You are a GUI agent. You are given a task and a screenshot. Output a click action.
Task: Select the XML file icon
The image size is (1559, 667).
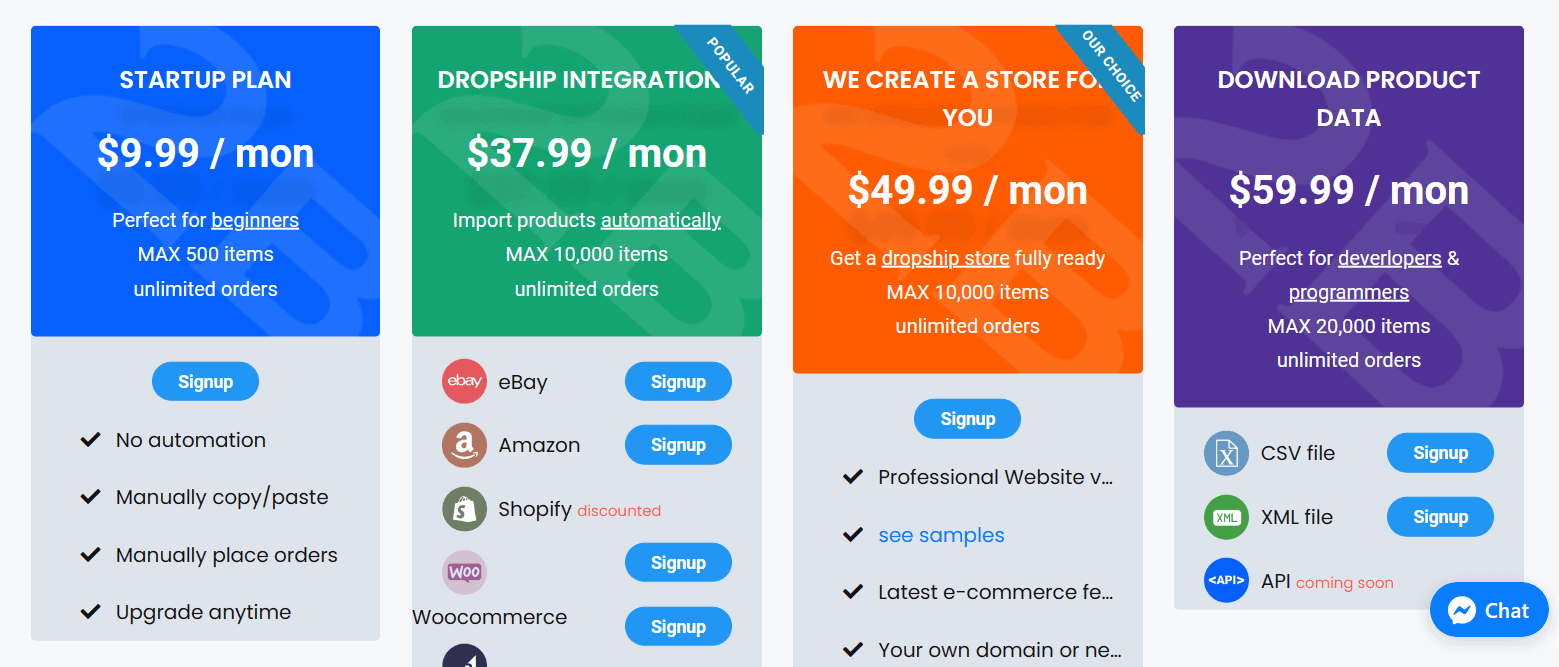1226,516
